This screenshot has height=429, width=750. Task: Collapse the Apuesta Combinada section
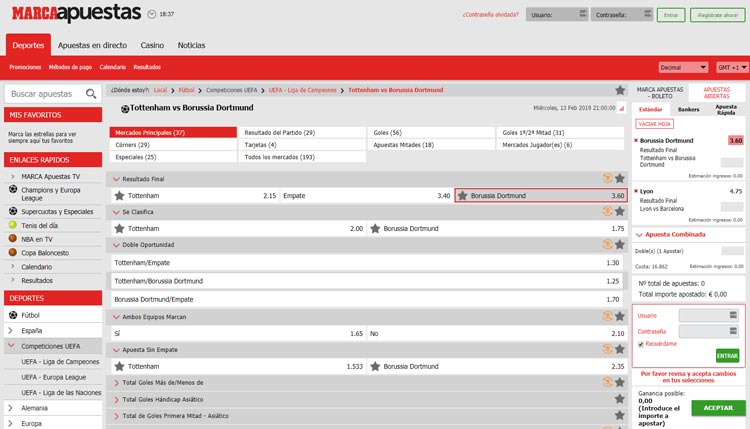tap(639, 235)
